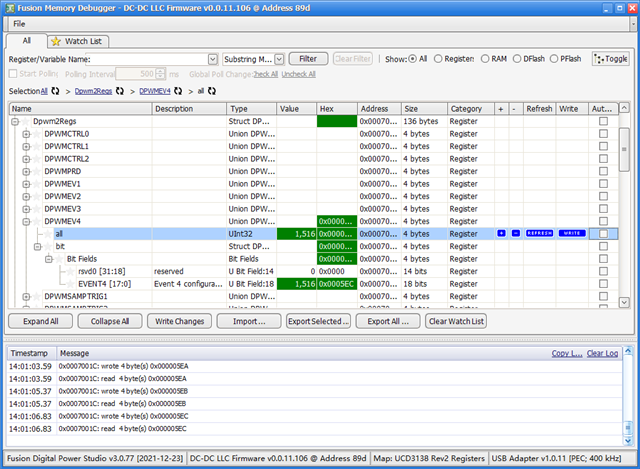Click the Filter button
This screenshot has height=469, width=640.
(308, 59)
